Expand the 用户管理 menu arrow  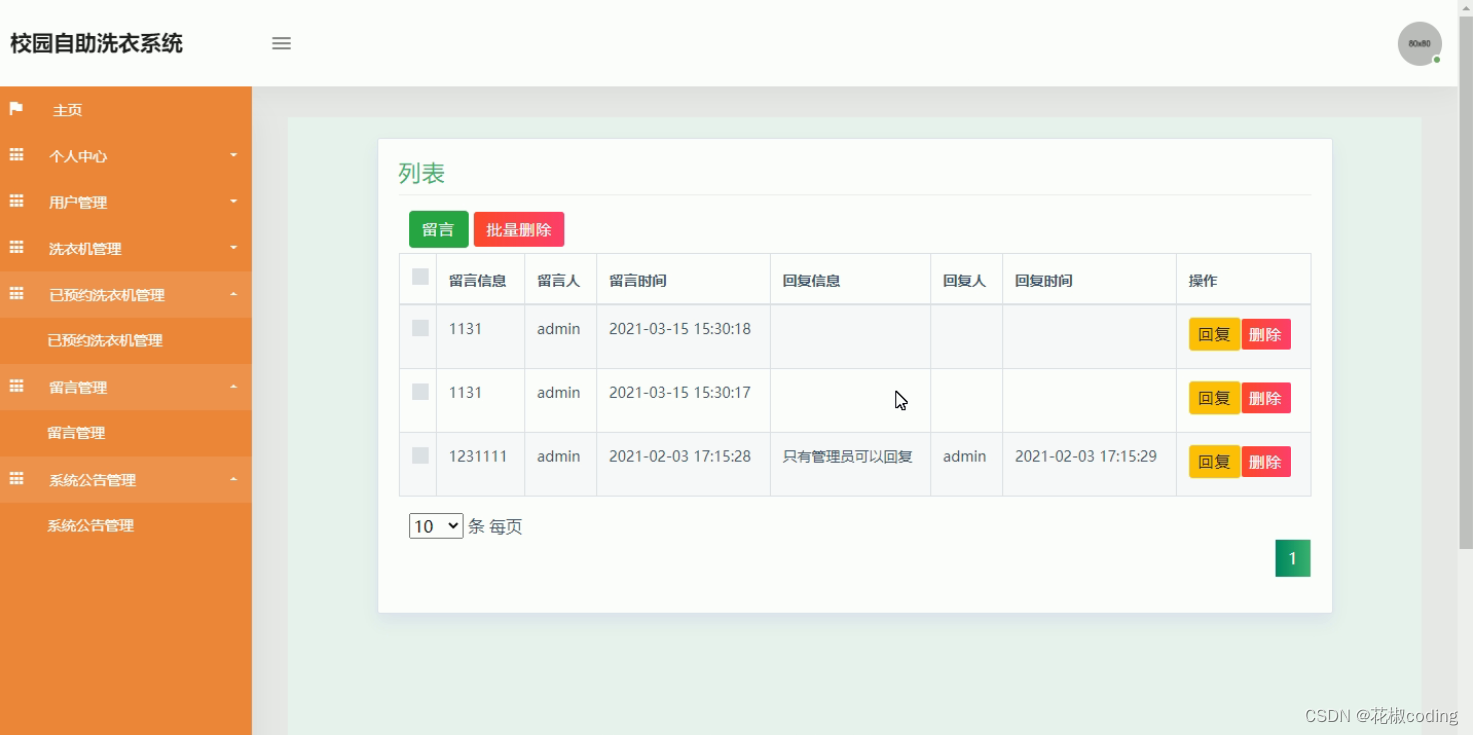(x=234, y=201)
